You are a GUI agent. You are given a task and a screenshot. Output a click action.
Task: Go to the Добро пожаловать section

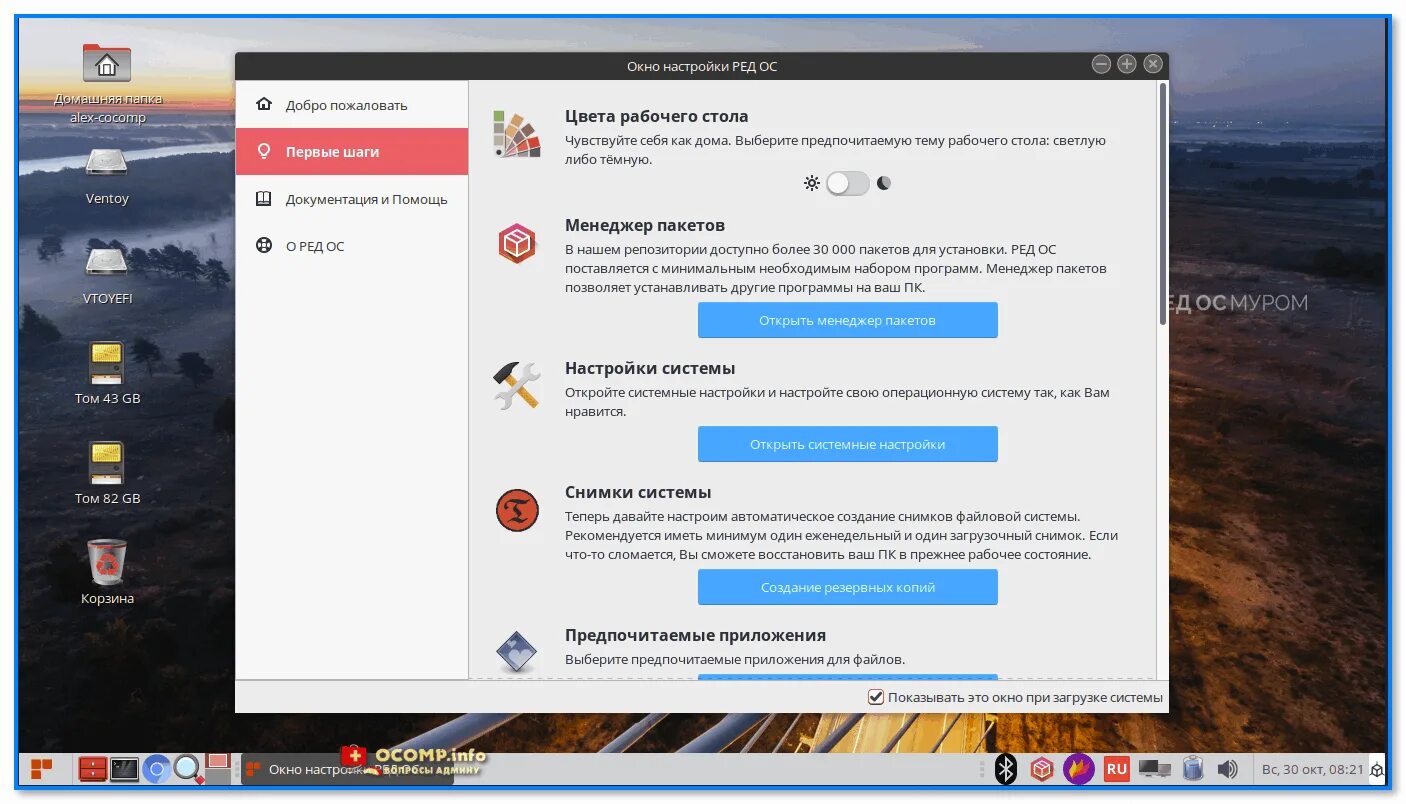(x=352, y=105)
